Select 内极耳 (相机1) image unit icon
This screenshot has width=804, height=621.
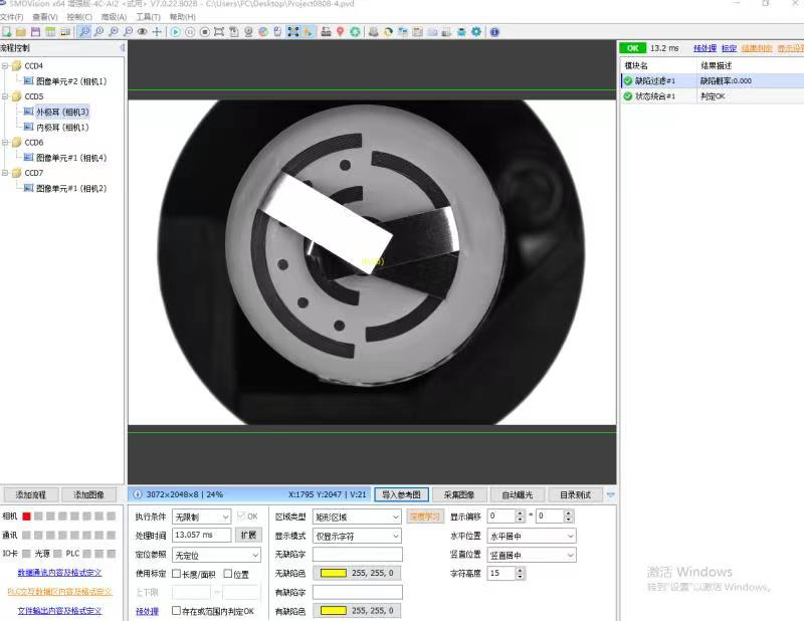click(x=29, y=127)
